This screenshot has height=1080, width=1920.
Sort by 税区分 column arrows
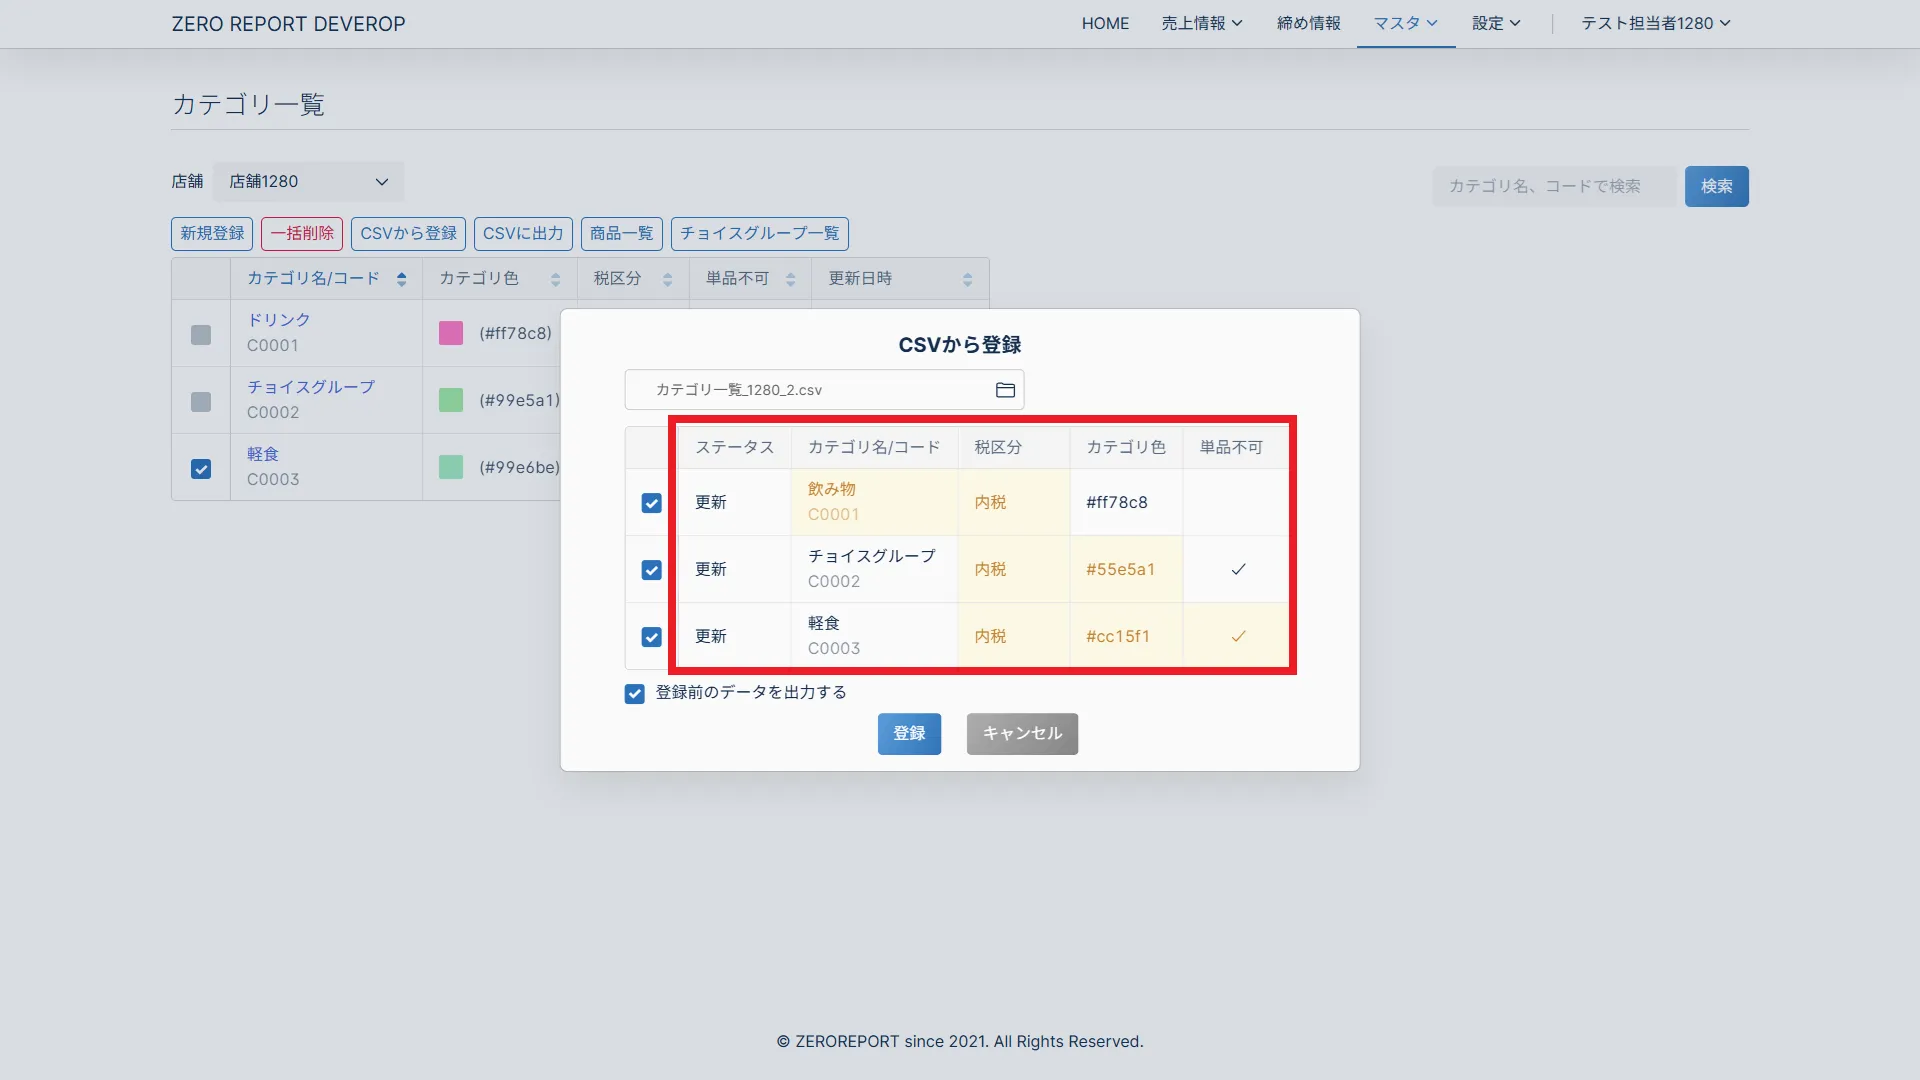[667, 279]
